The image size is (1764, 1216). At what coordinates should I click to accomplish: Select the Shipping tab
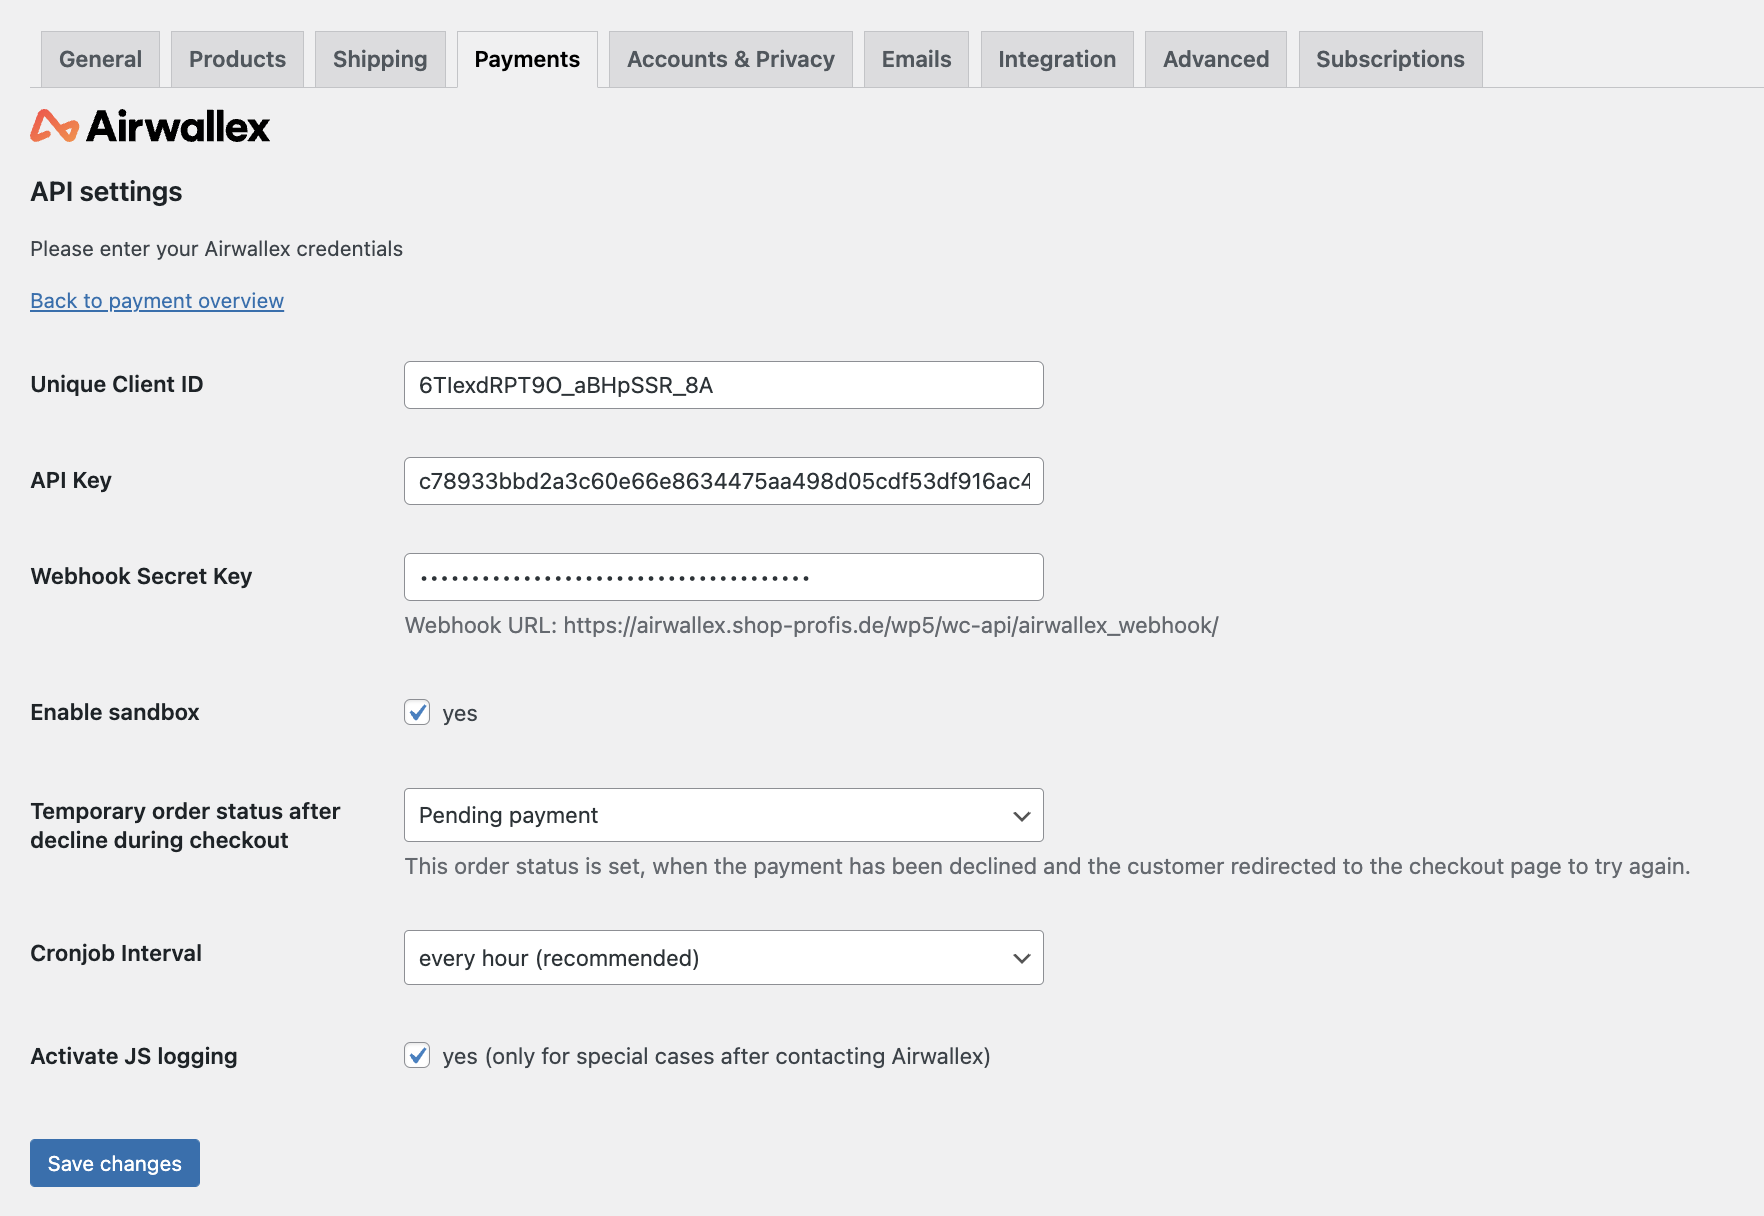coord(380,59)
